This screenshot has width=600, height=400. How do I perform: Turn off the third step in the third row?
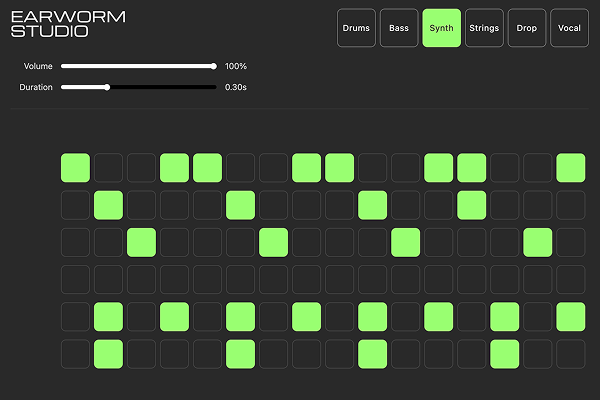[x=141, y=242]
